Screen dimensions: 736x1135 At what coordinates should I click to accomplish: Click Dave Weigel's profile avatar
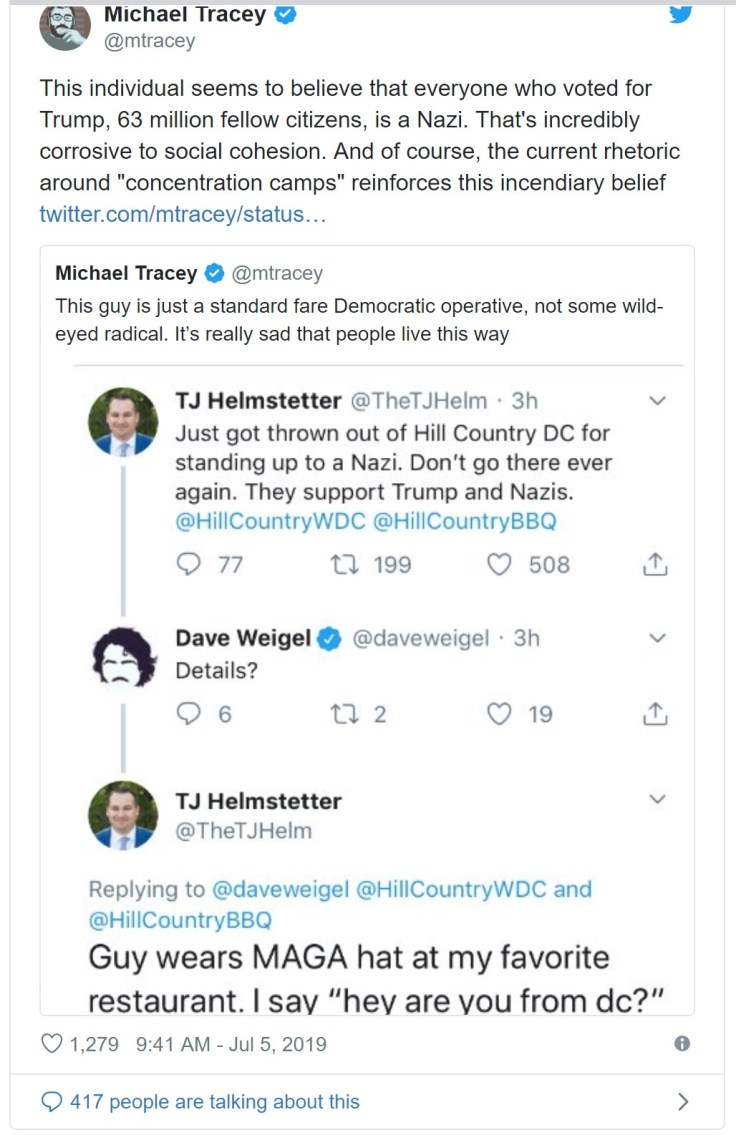tap(123, 660)
